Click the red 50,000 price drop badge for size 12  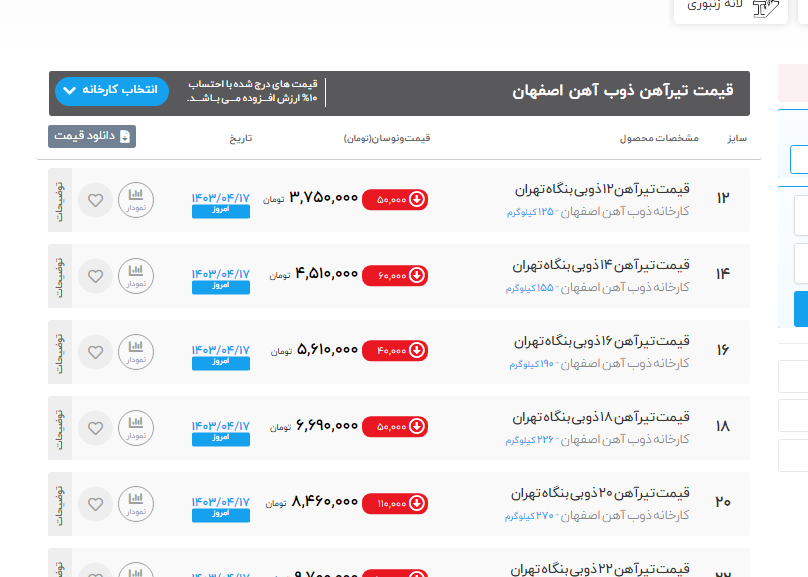click(395, 199)
